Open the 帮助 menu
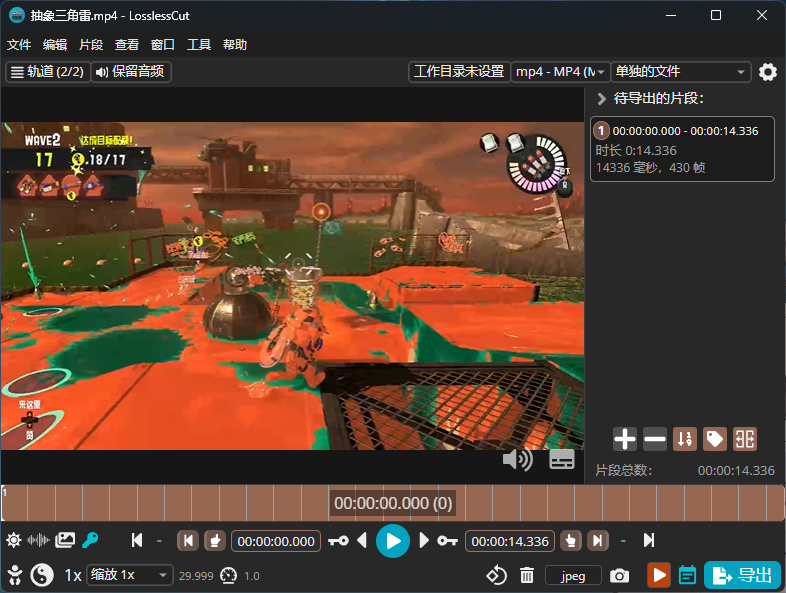This screenshot has height=593, width=786. pyautogui.click(x=235, y=45)
